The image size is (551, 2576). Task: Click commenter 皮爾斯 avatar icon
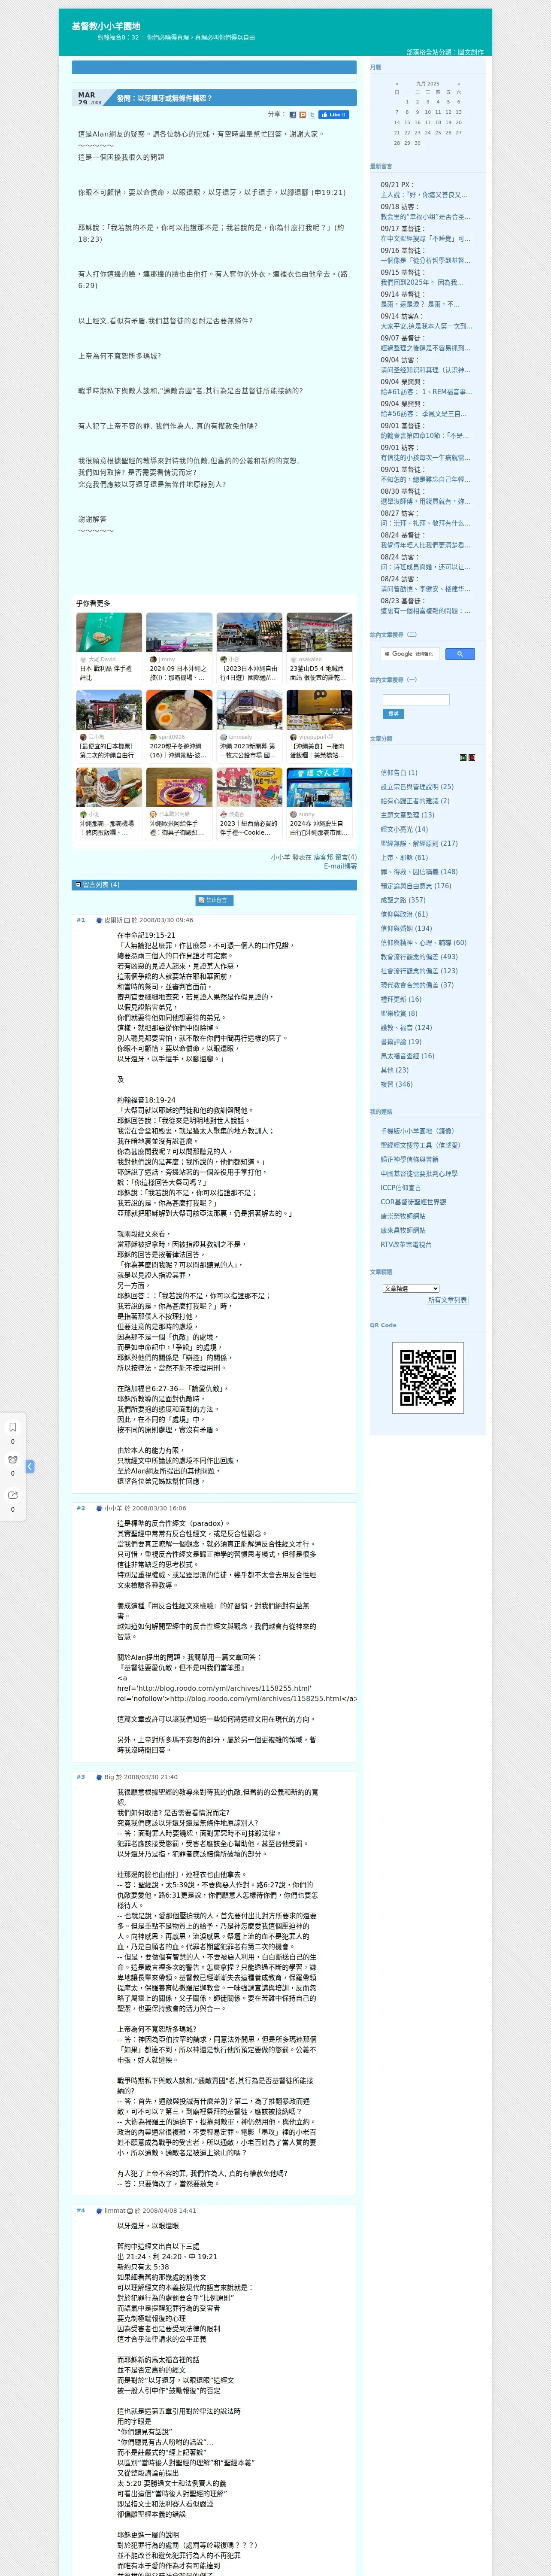point(99,921)
